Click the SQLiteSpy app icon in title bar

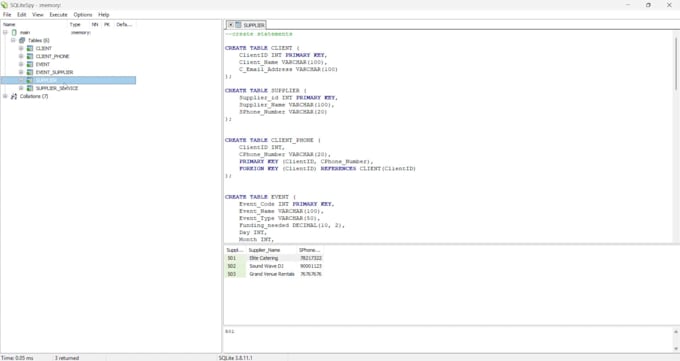click(x=5, y=5)
